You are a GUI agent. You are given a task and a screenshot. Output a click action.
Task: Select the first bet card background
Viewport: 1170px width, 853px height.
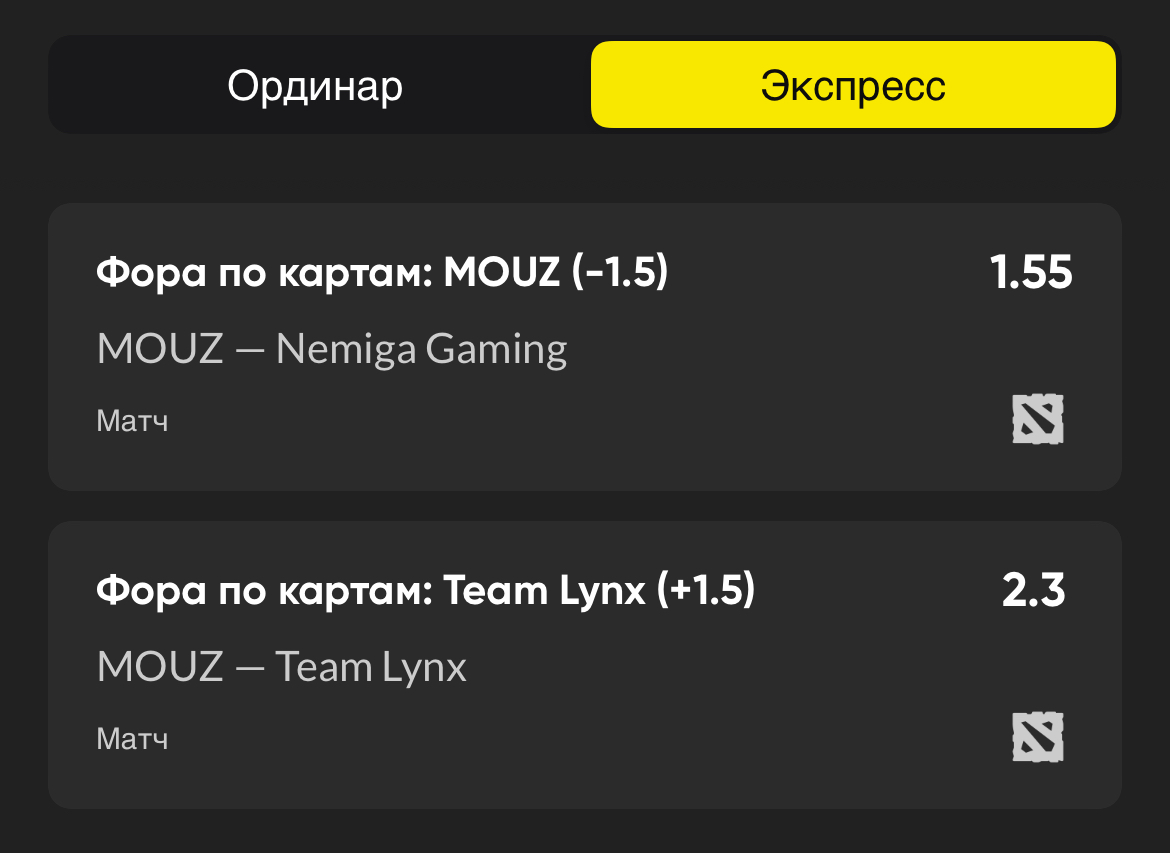click(585, 347)
